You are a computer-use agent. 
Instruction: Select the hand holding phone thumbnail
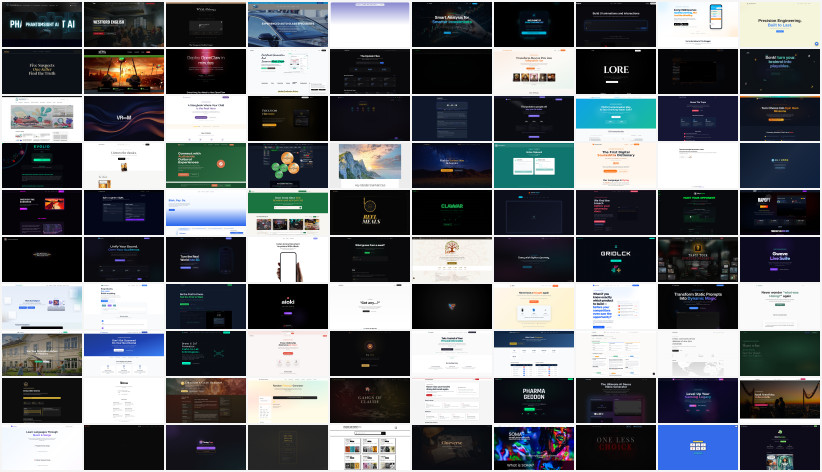(x=288, y=260)
